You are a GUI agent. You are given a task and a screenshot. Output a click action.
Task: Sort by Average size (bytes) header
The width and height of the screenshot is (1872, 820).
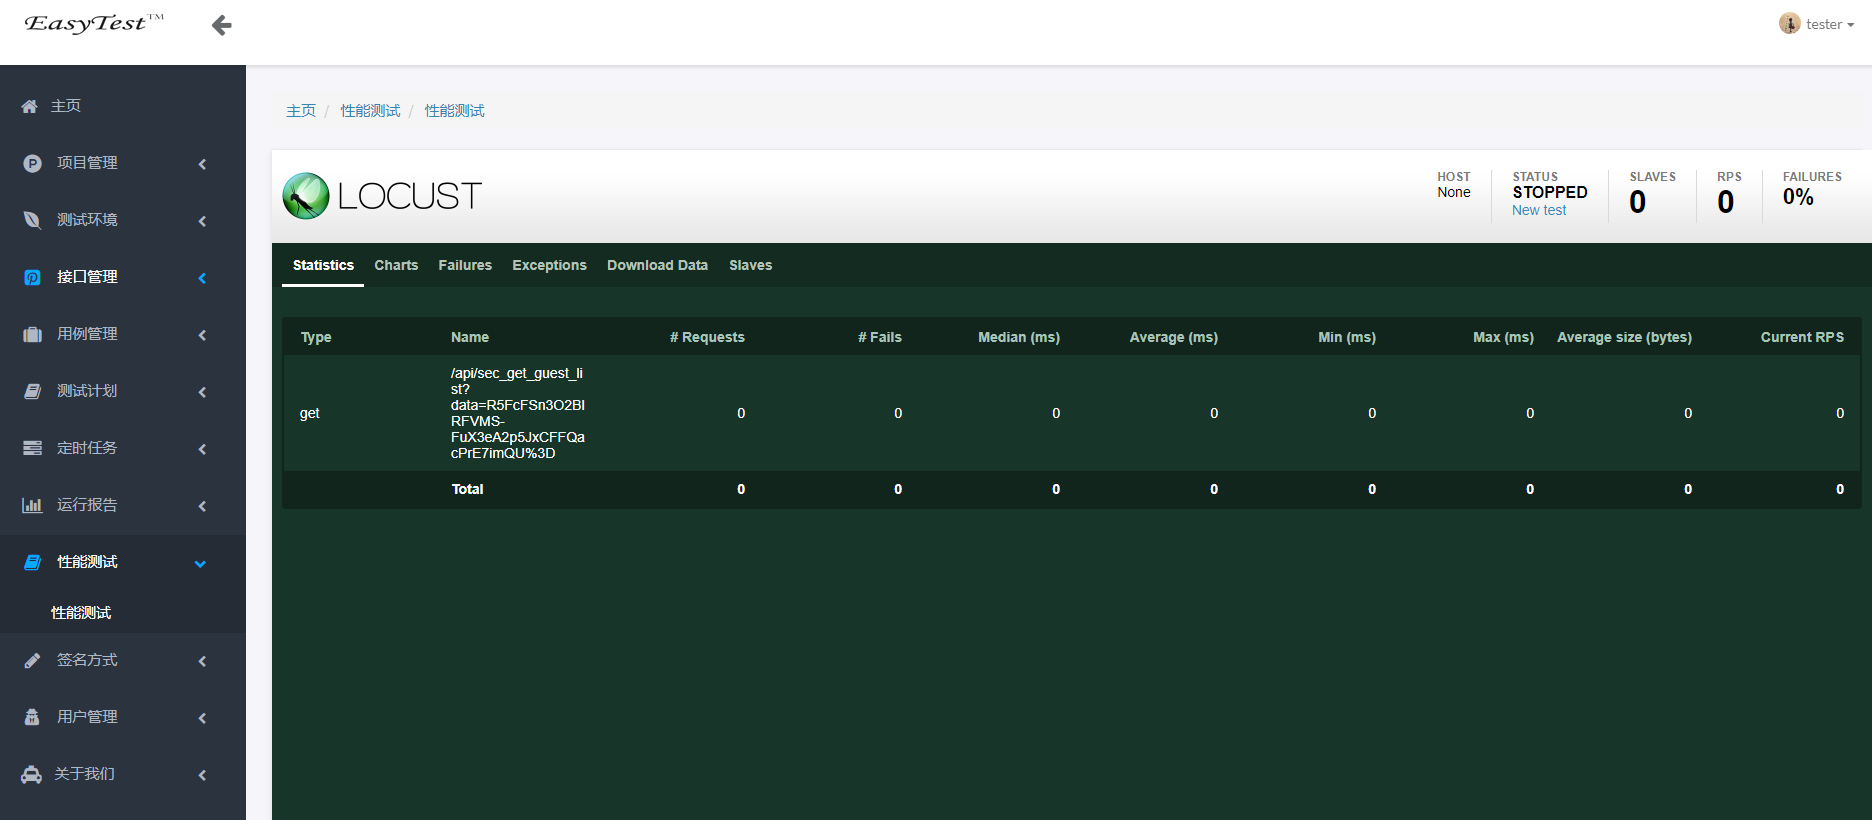pyautogui.click(x=1624, y=337)
